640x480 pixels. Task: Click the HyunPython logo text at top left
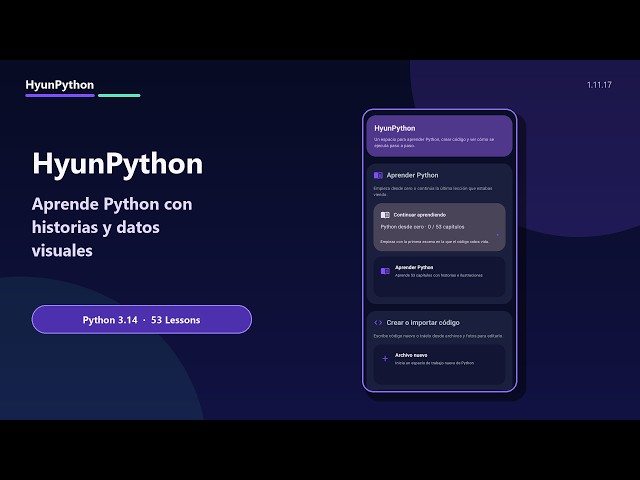click(60, 85)
